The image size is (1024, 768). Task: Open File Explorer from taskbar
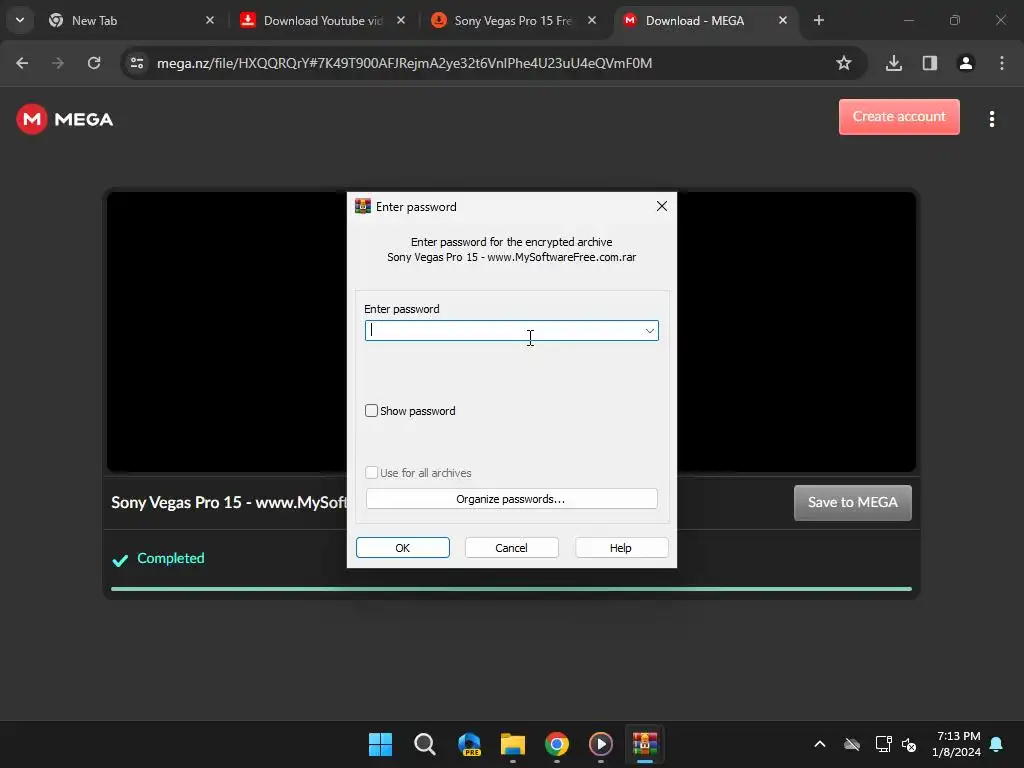(x=513, y=744)
